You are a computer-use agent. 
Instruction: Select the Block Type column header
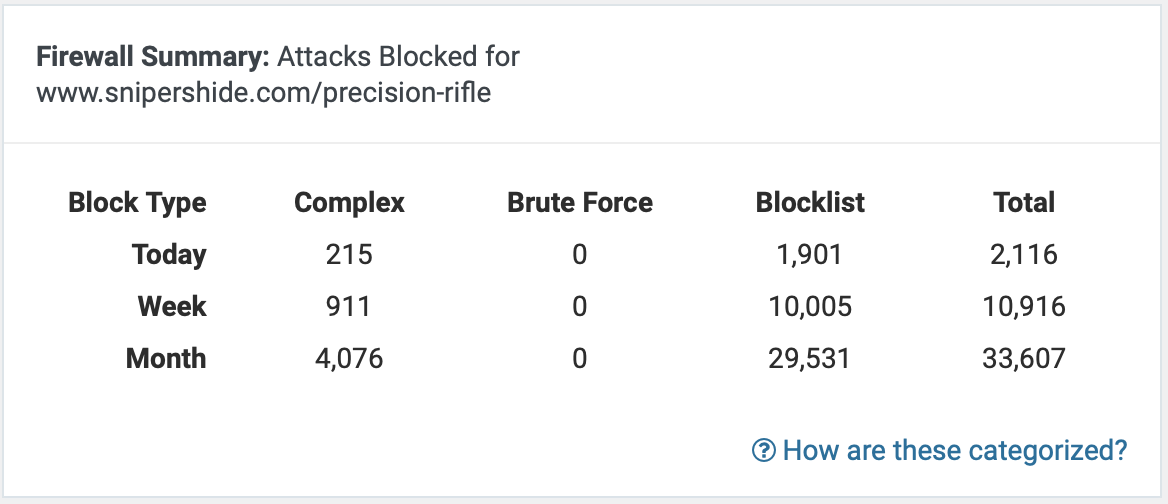tap(137, 203)
